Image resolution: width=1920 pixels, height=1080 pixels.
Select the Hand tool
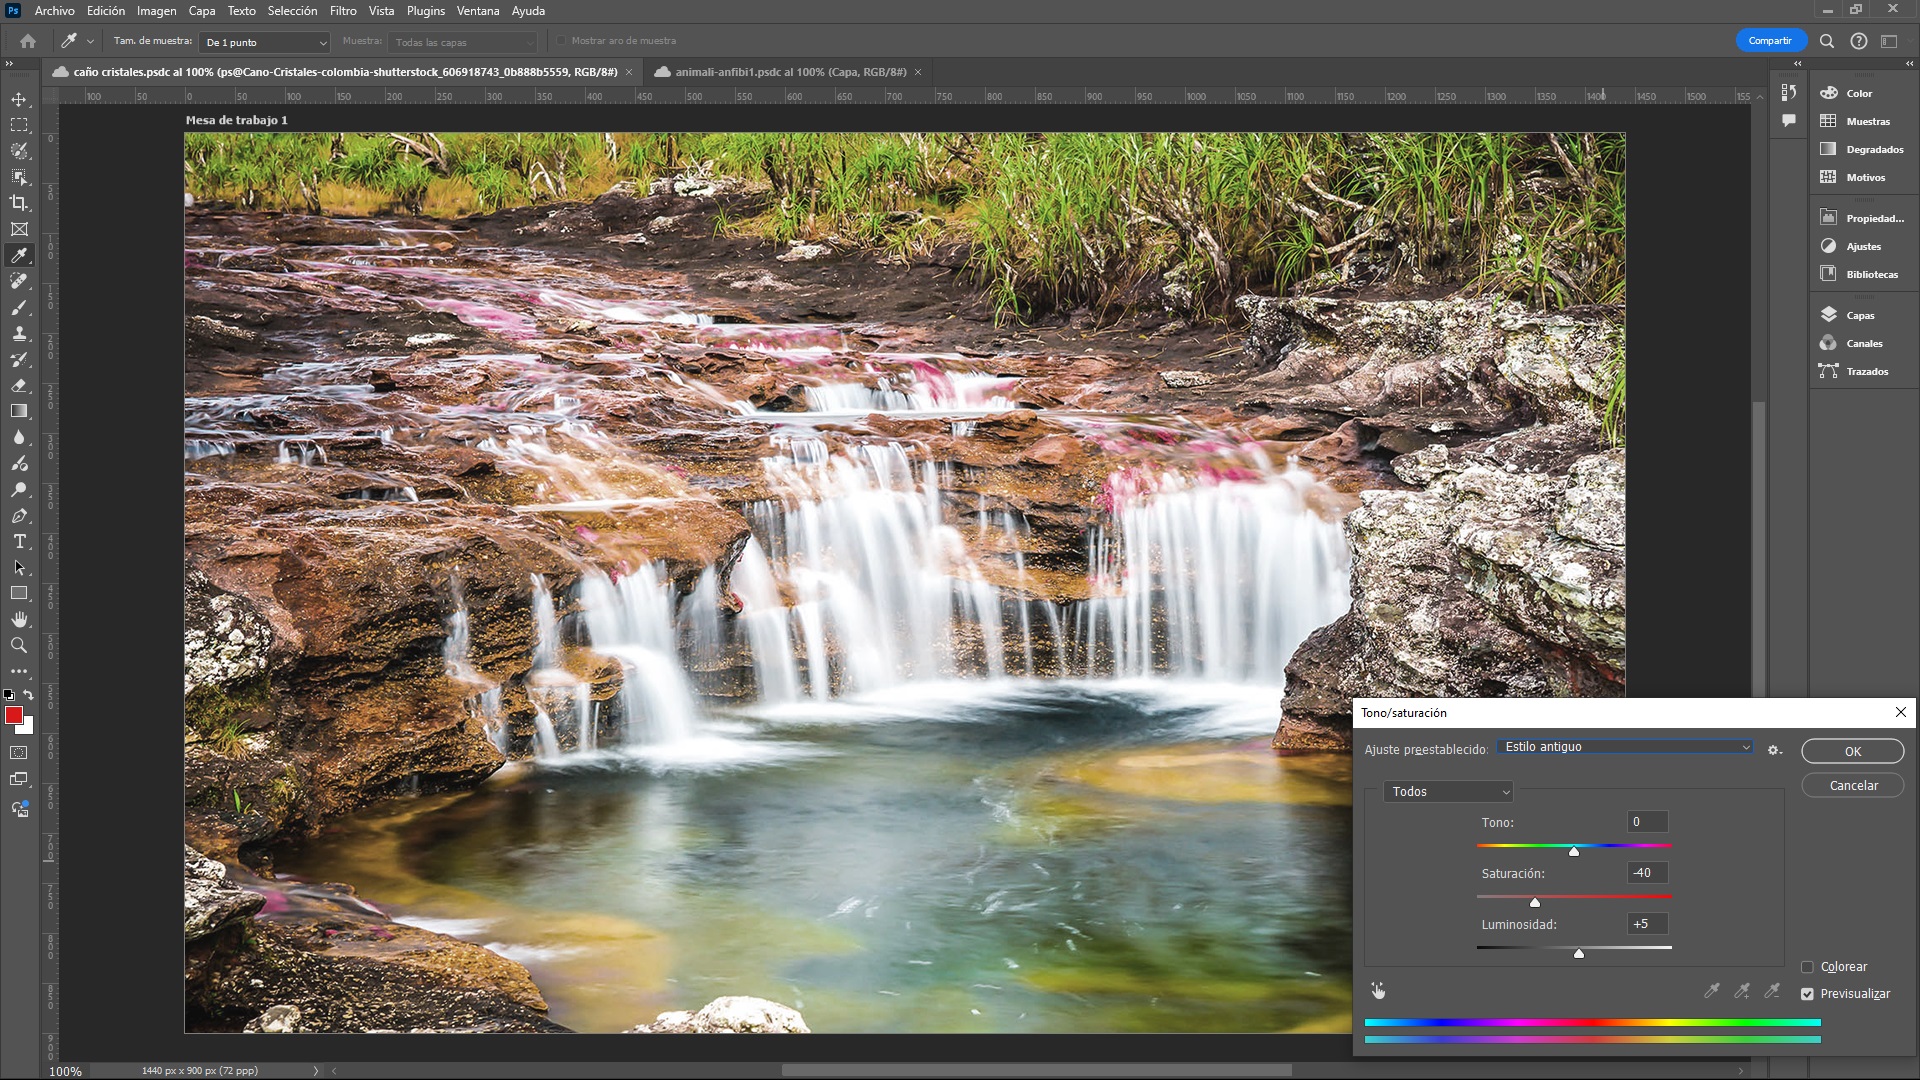click(x=19, y=620)
